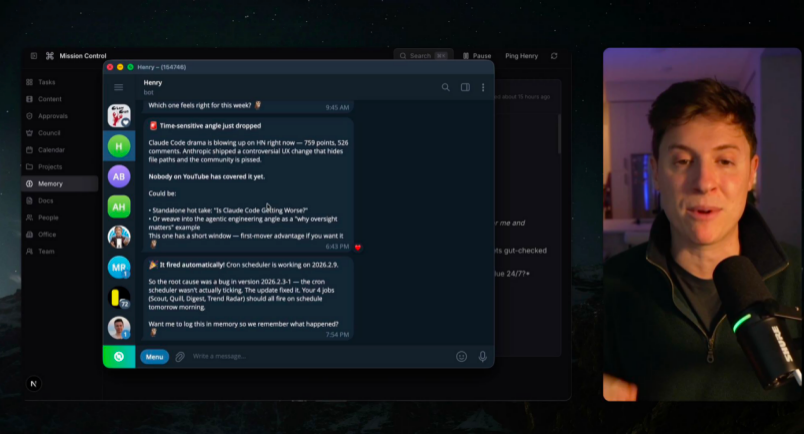Open the photo avatar chat below AH

(x=119, y=237)
